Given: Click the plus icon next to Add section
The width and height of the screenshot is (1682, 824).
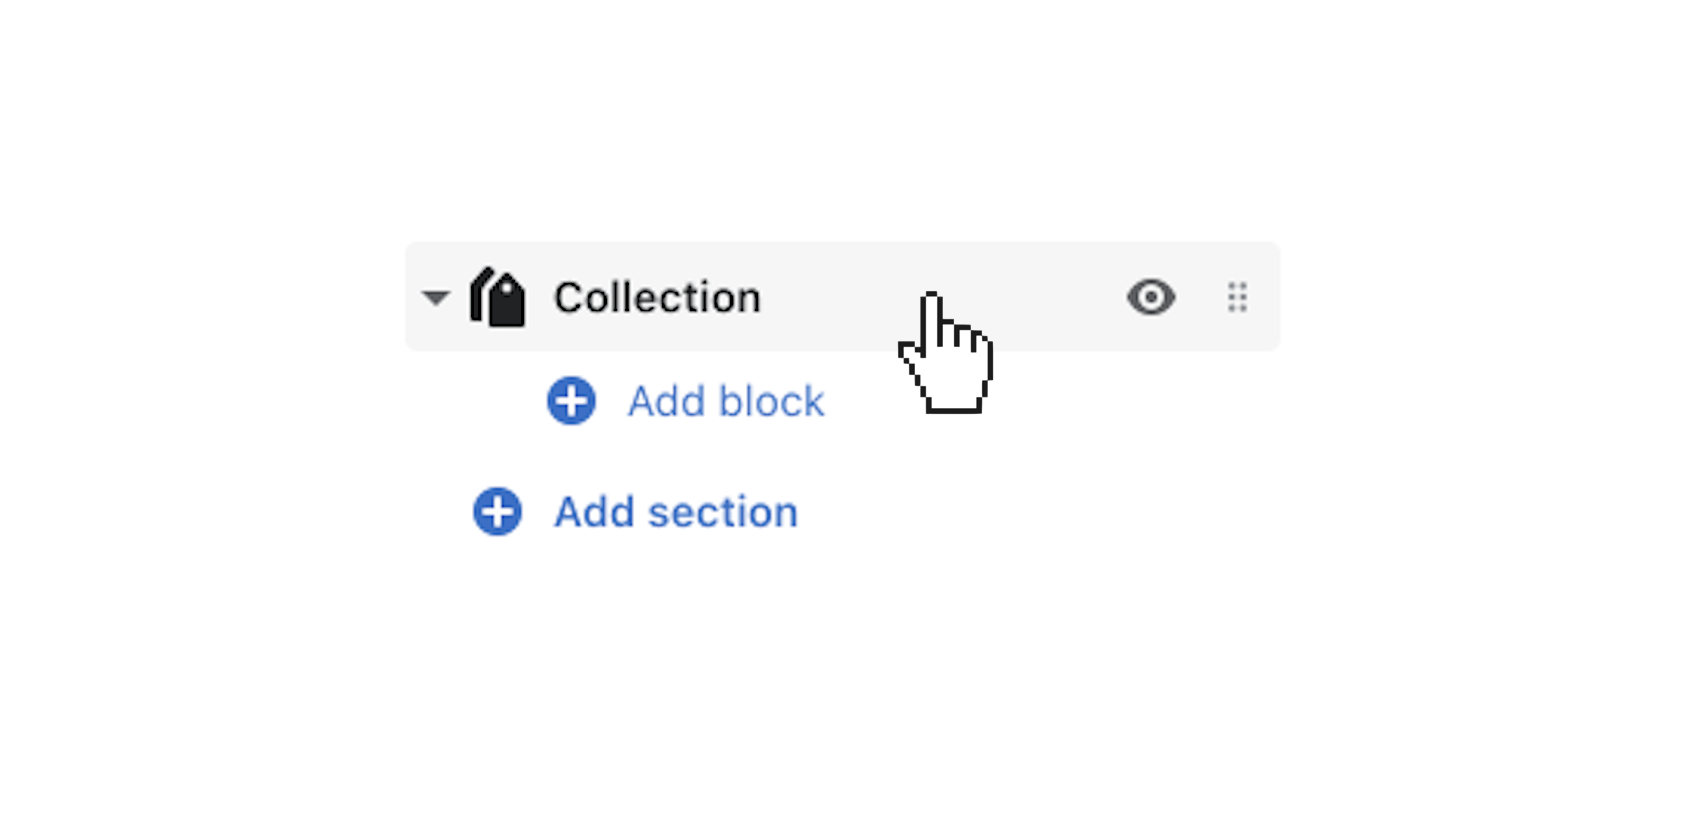Looking at the screenshot, I should 496,512.
